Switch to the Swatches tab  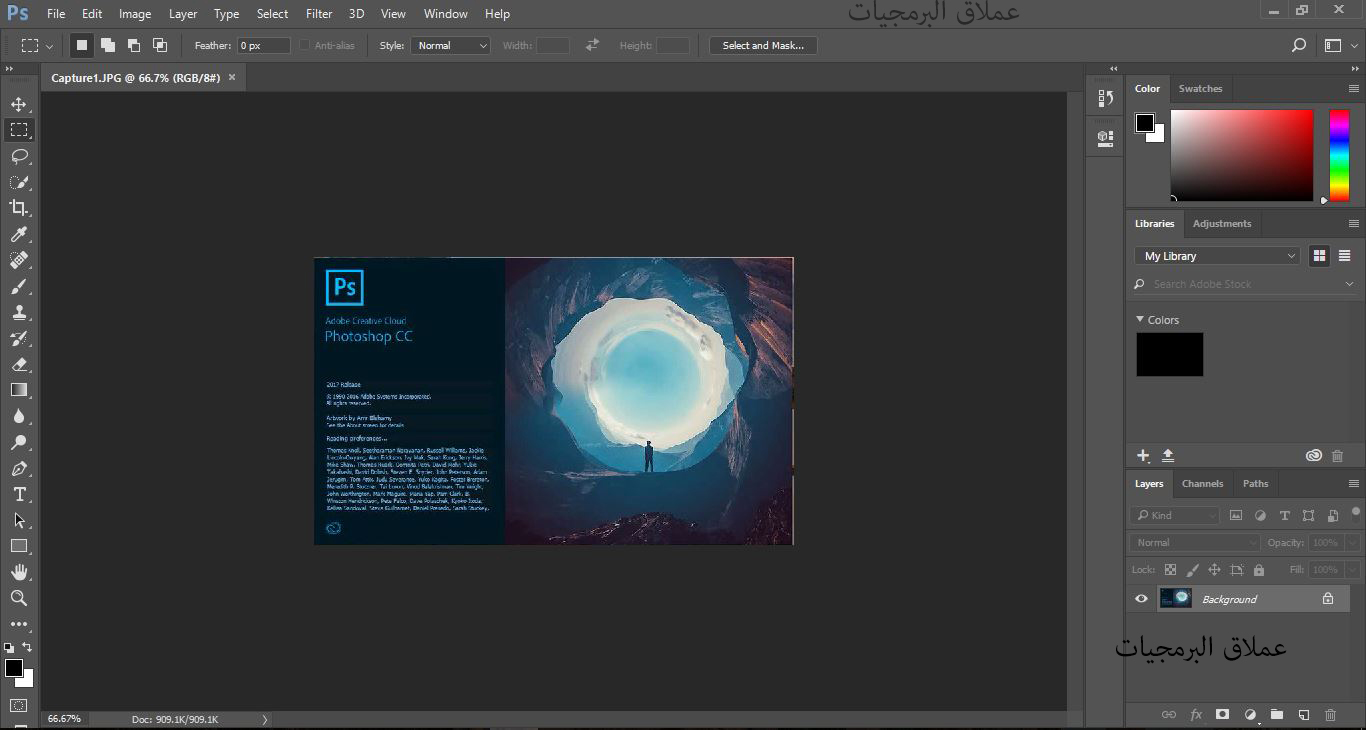tap(1200, 89)
